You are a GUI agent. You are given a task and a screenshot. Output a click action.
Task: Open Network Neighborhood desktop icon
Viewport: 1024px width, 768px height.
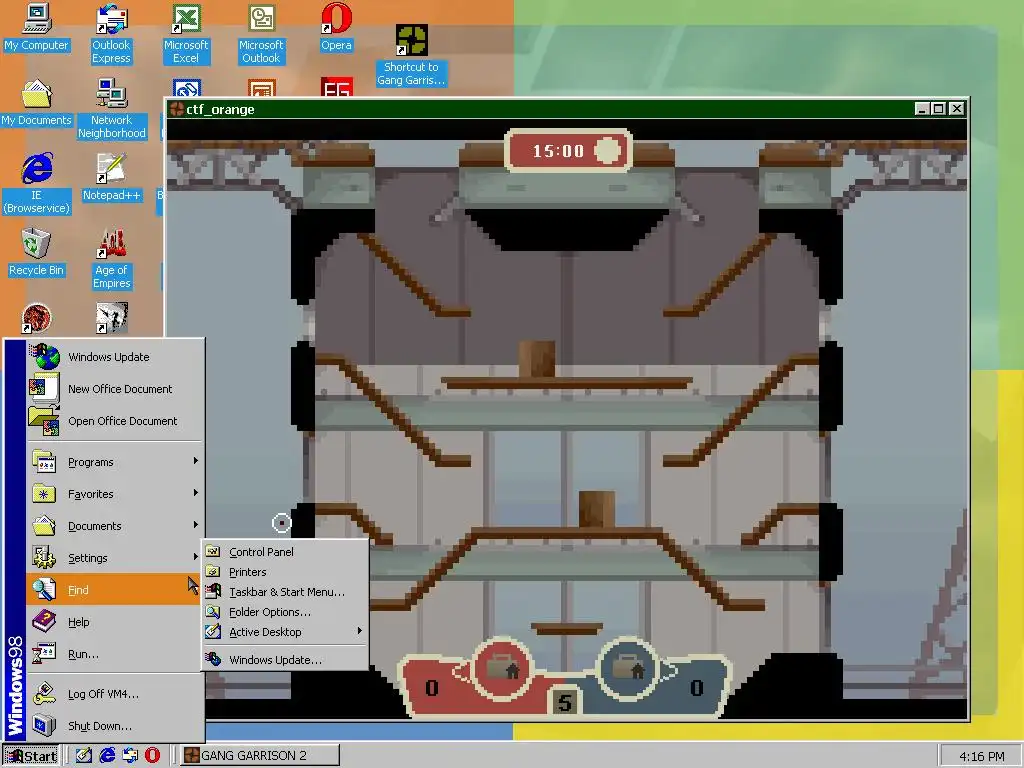pyautogui.click(x=112, y=108)
